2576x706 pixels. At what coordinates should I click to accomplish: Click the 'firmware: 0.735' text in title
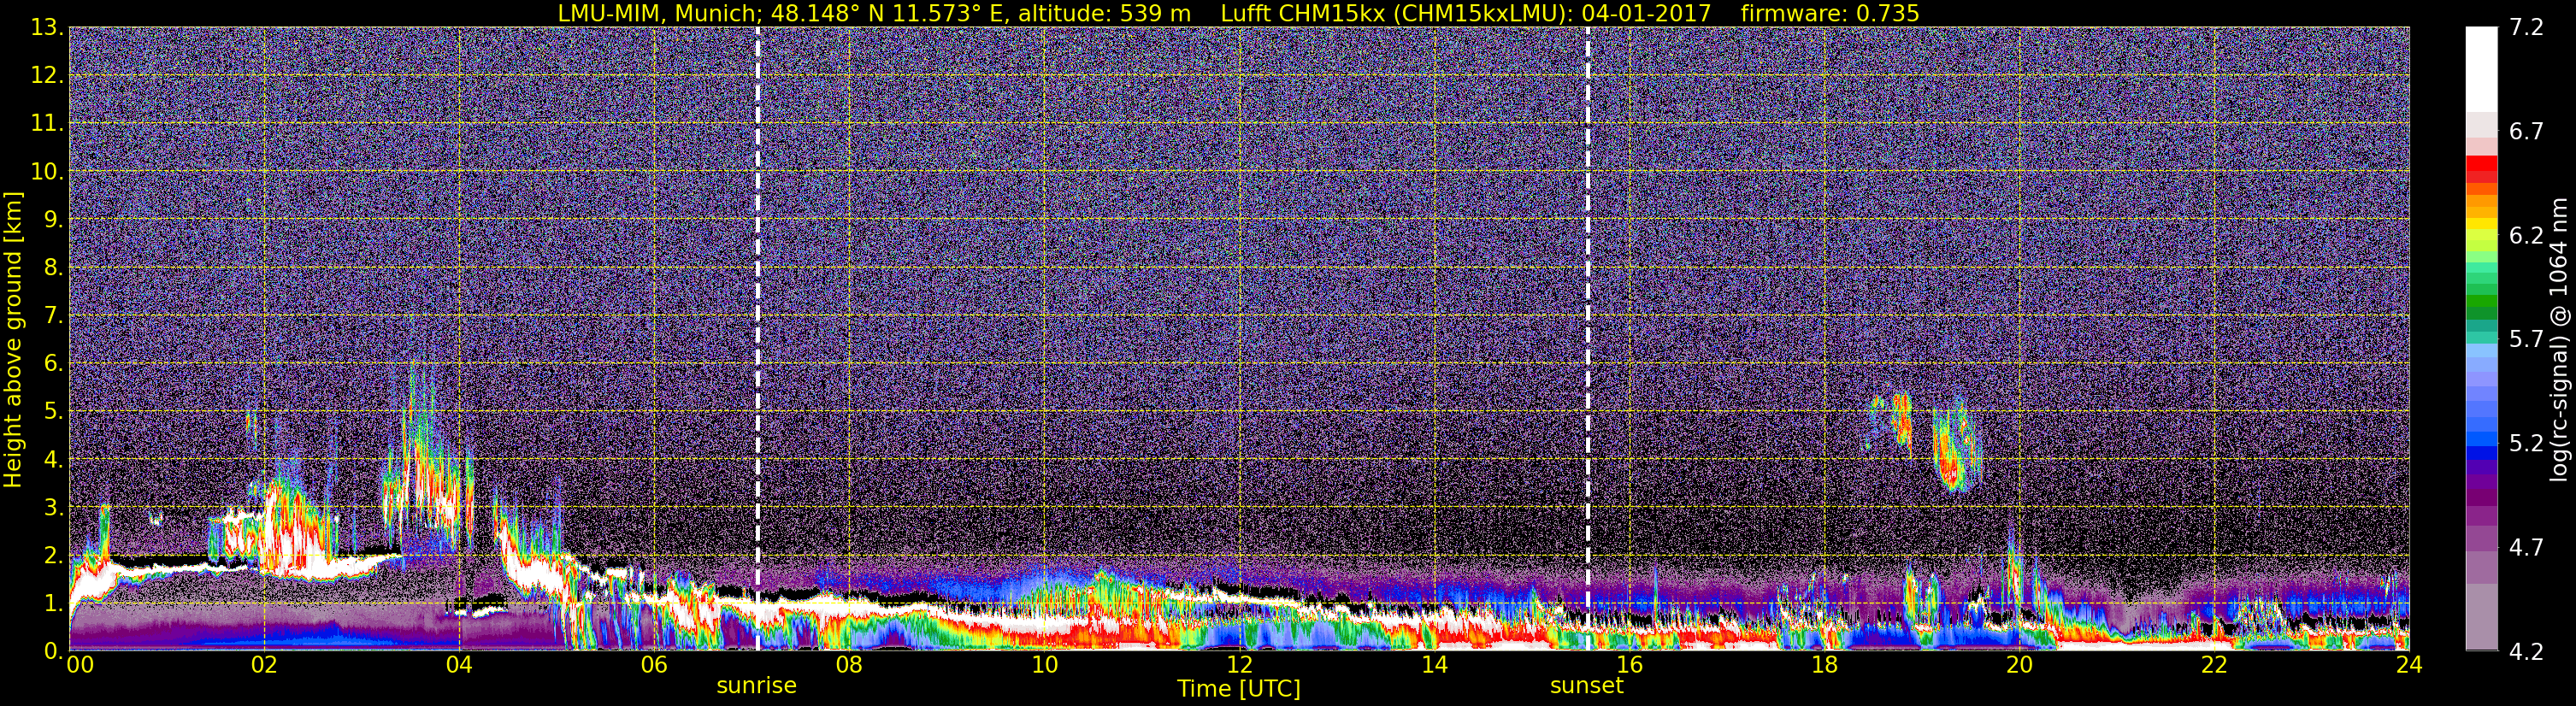tap(1830, 13)
